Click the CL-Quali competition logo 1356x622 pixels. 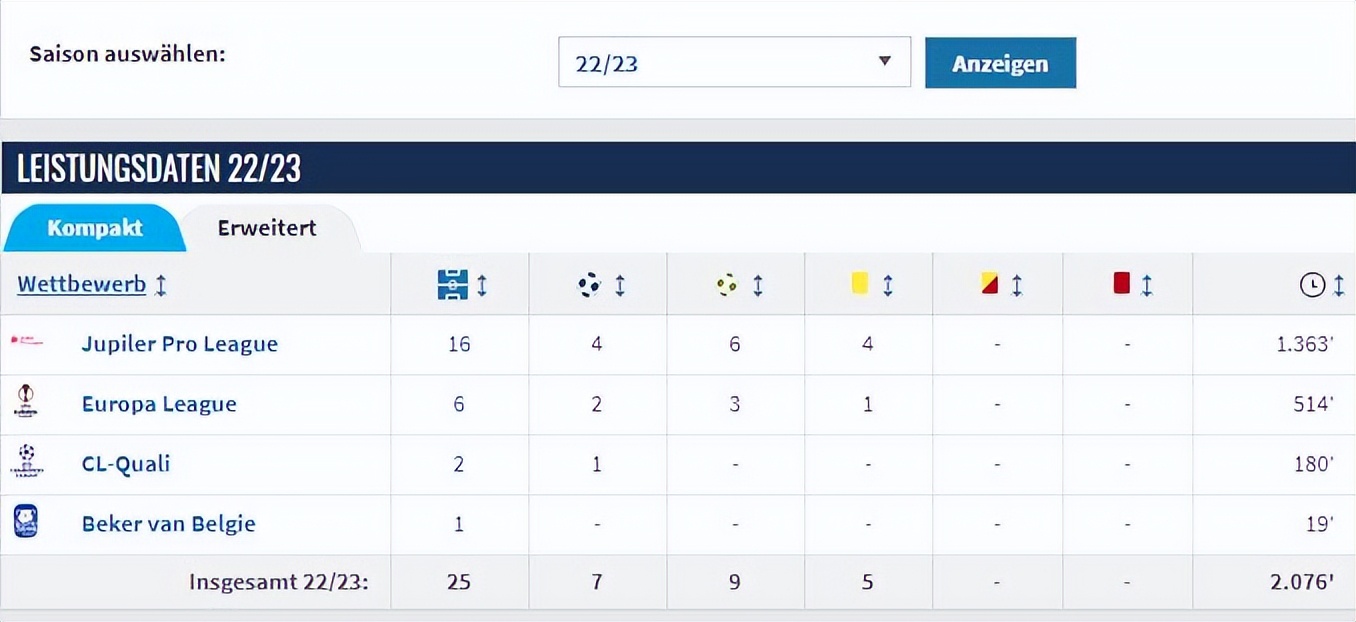(x=26, y=462)
